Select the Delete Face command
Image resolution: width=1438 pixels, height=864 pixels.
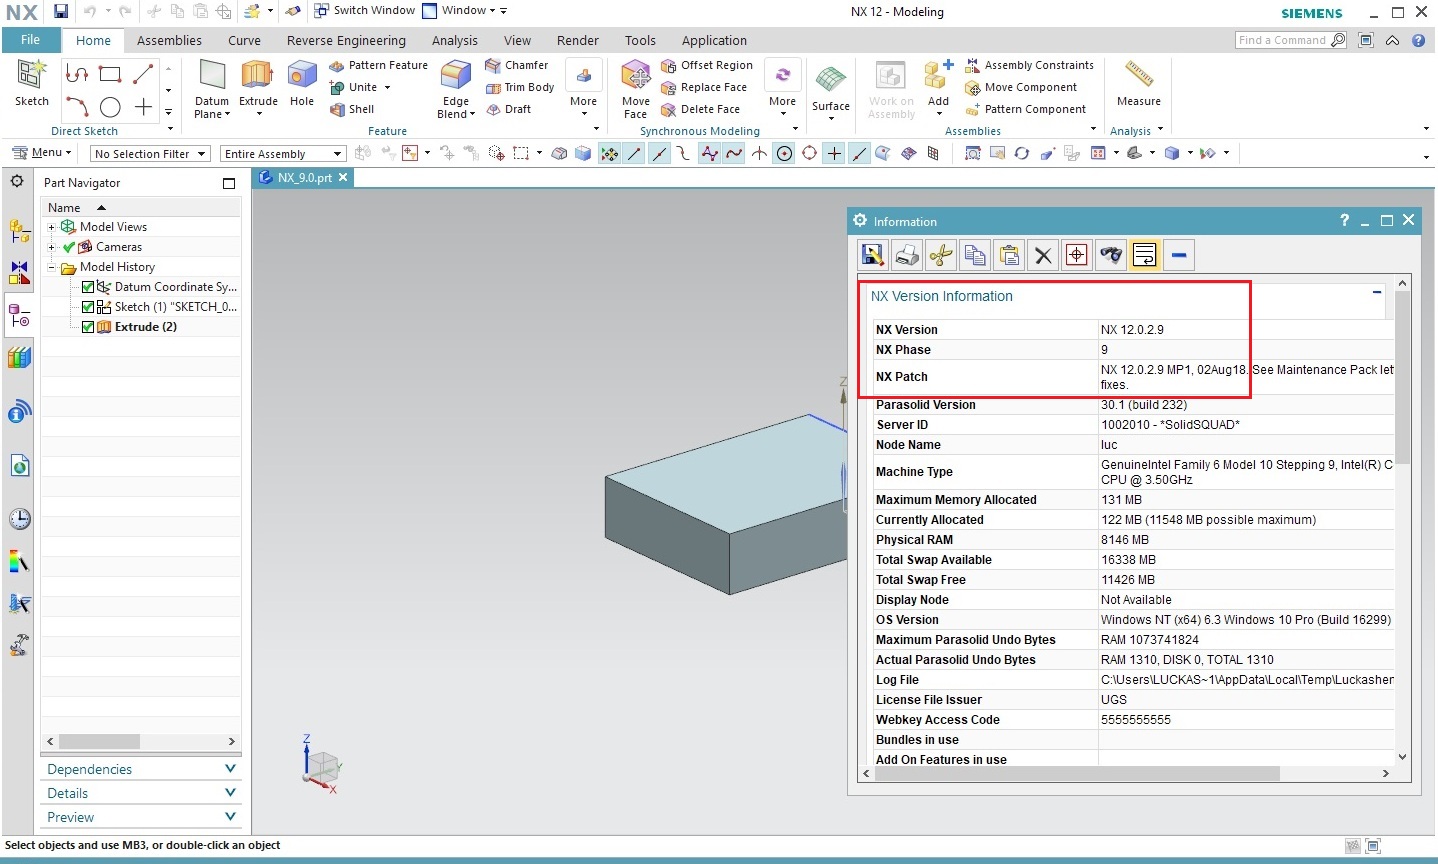pyautogui.click(x=701, y=109)
